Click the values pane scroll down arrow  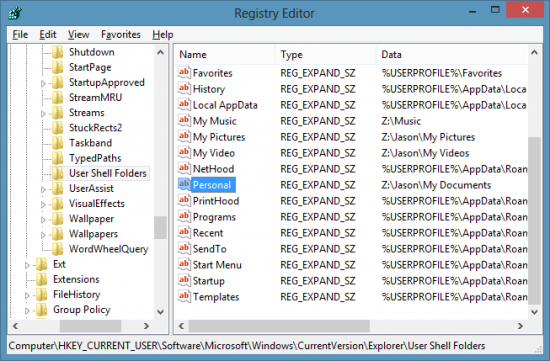click(534, 312)
